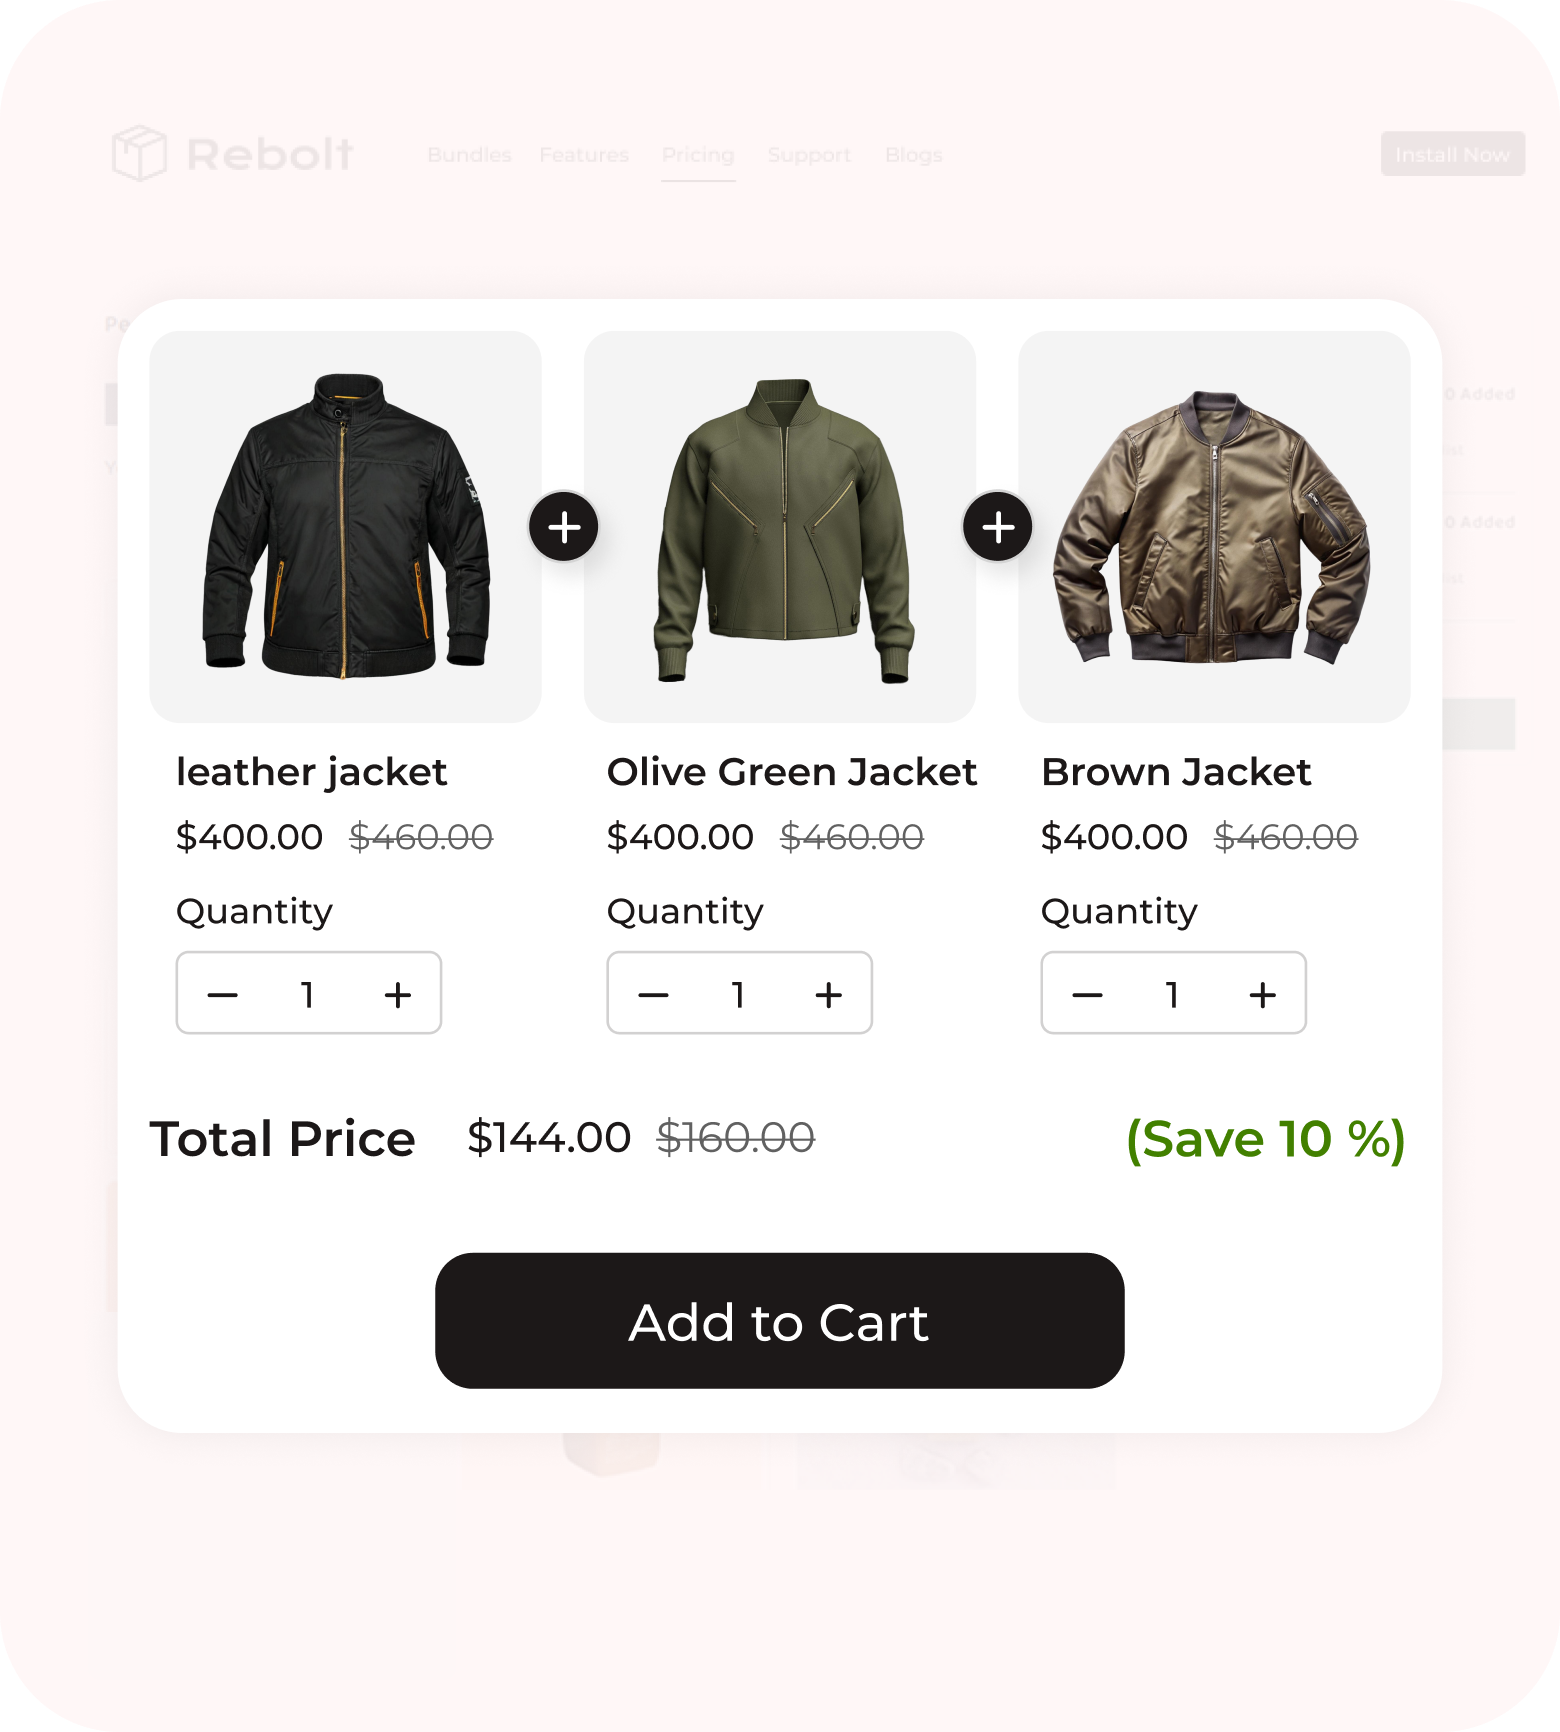Click the Install Now button
Viewport: 1560px width, 1732px height.
click(x=1452, y=154)
